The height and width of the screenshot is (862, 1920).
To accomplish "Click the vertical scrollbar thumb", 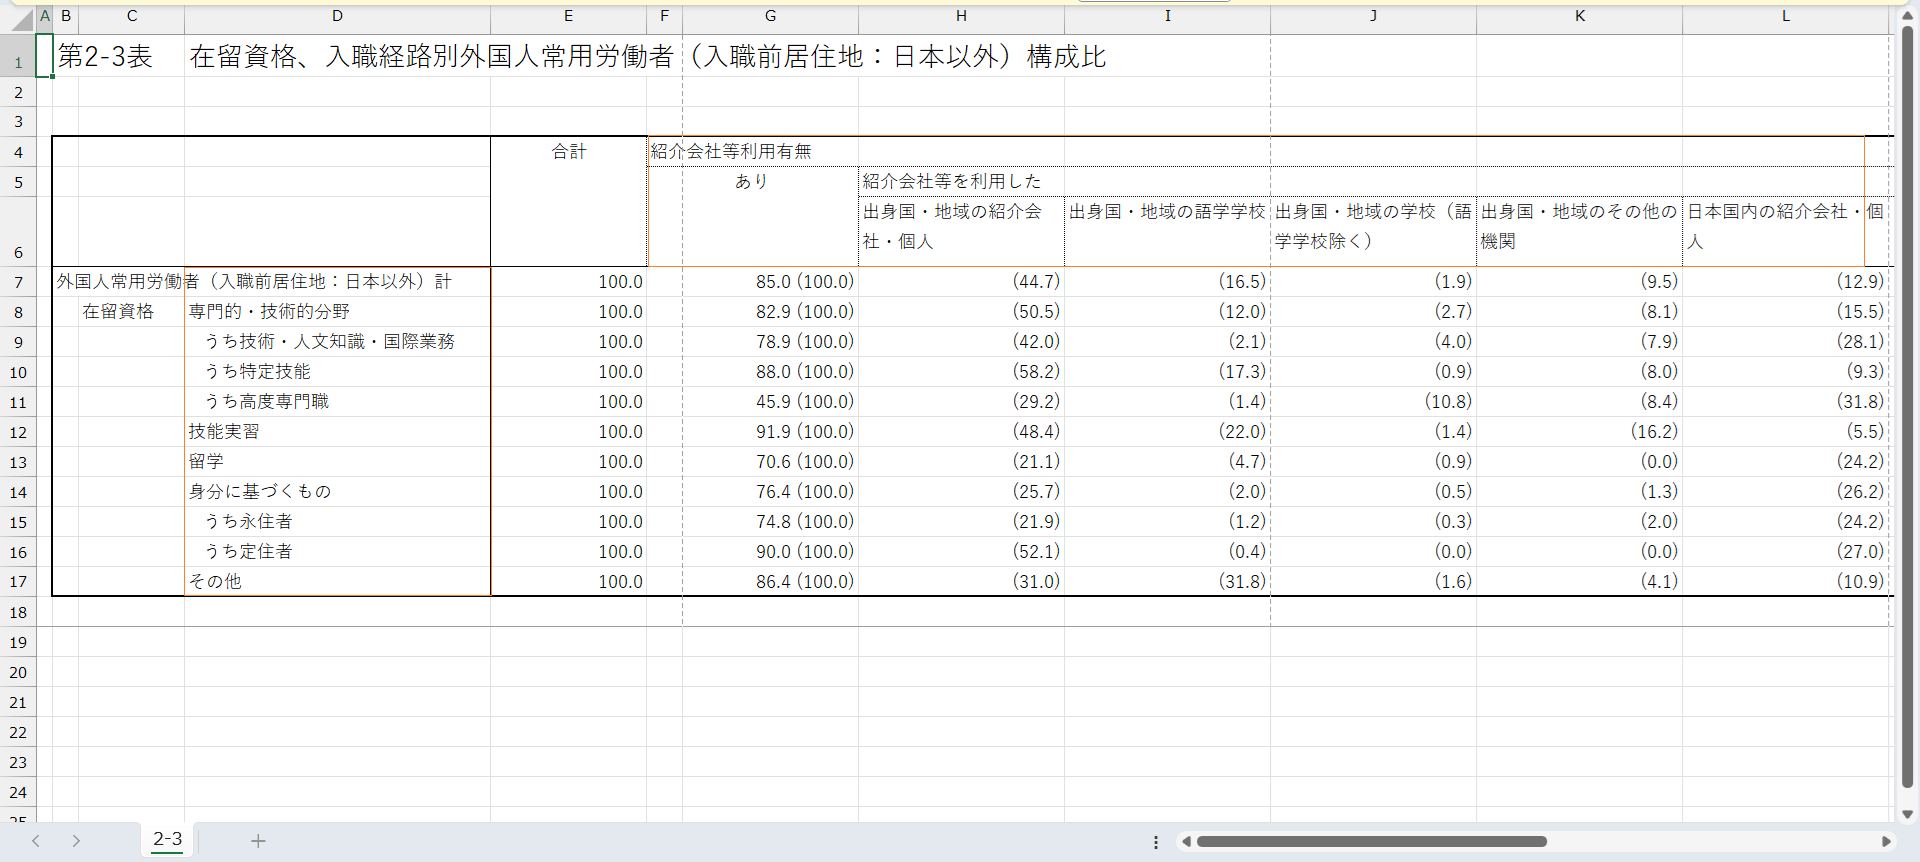I will coord(1907,400).
